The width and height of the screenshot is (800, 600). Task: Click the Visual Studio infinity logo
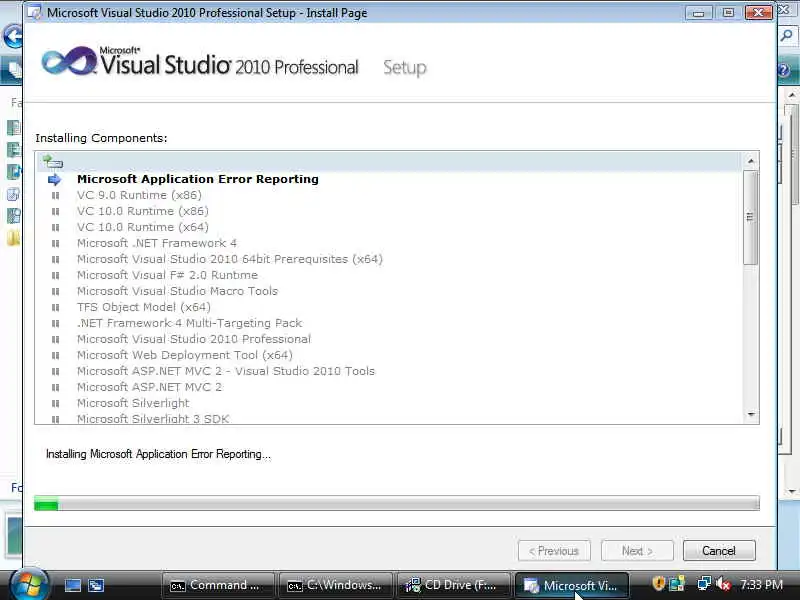pyautogui.click(x=69, y=61)
